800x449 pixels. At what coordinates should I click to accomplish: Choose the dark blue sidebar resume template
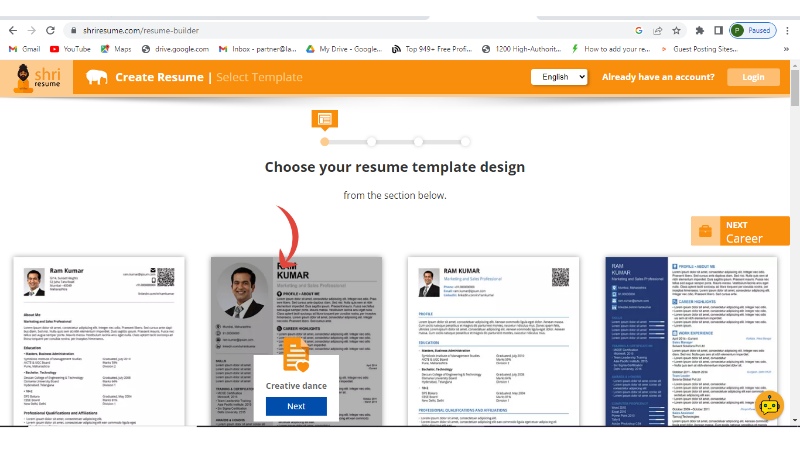(x=694, y=340)
